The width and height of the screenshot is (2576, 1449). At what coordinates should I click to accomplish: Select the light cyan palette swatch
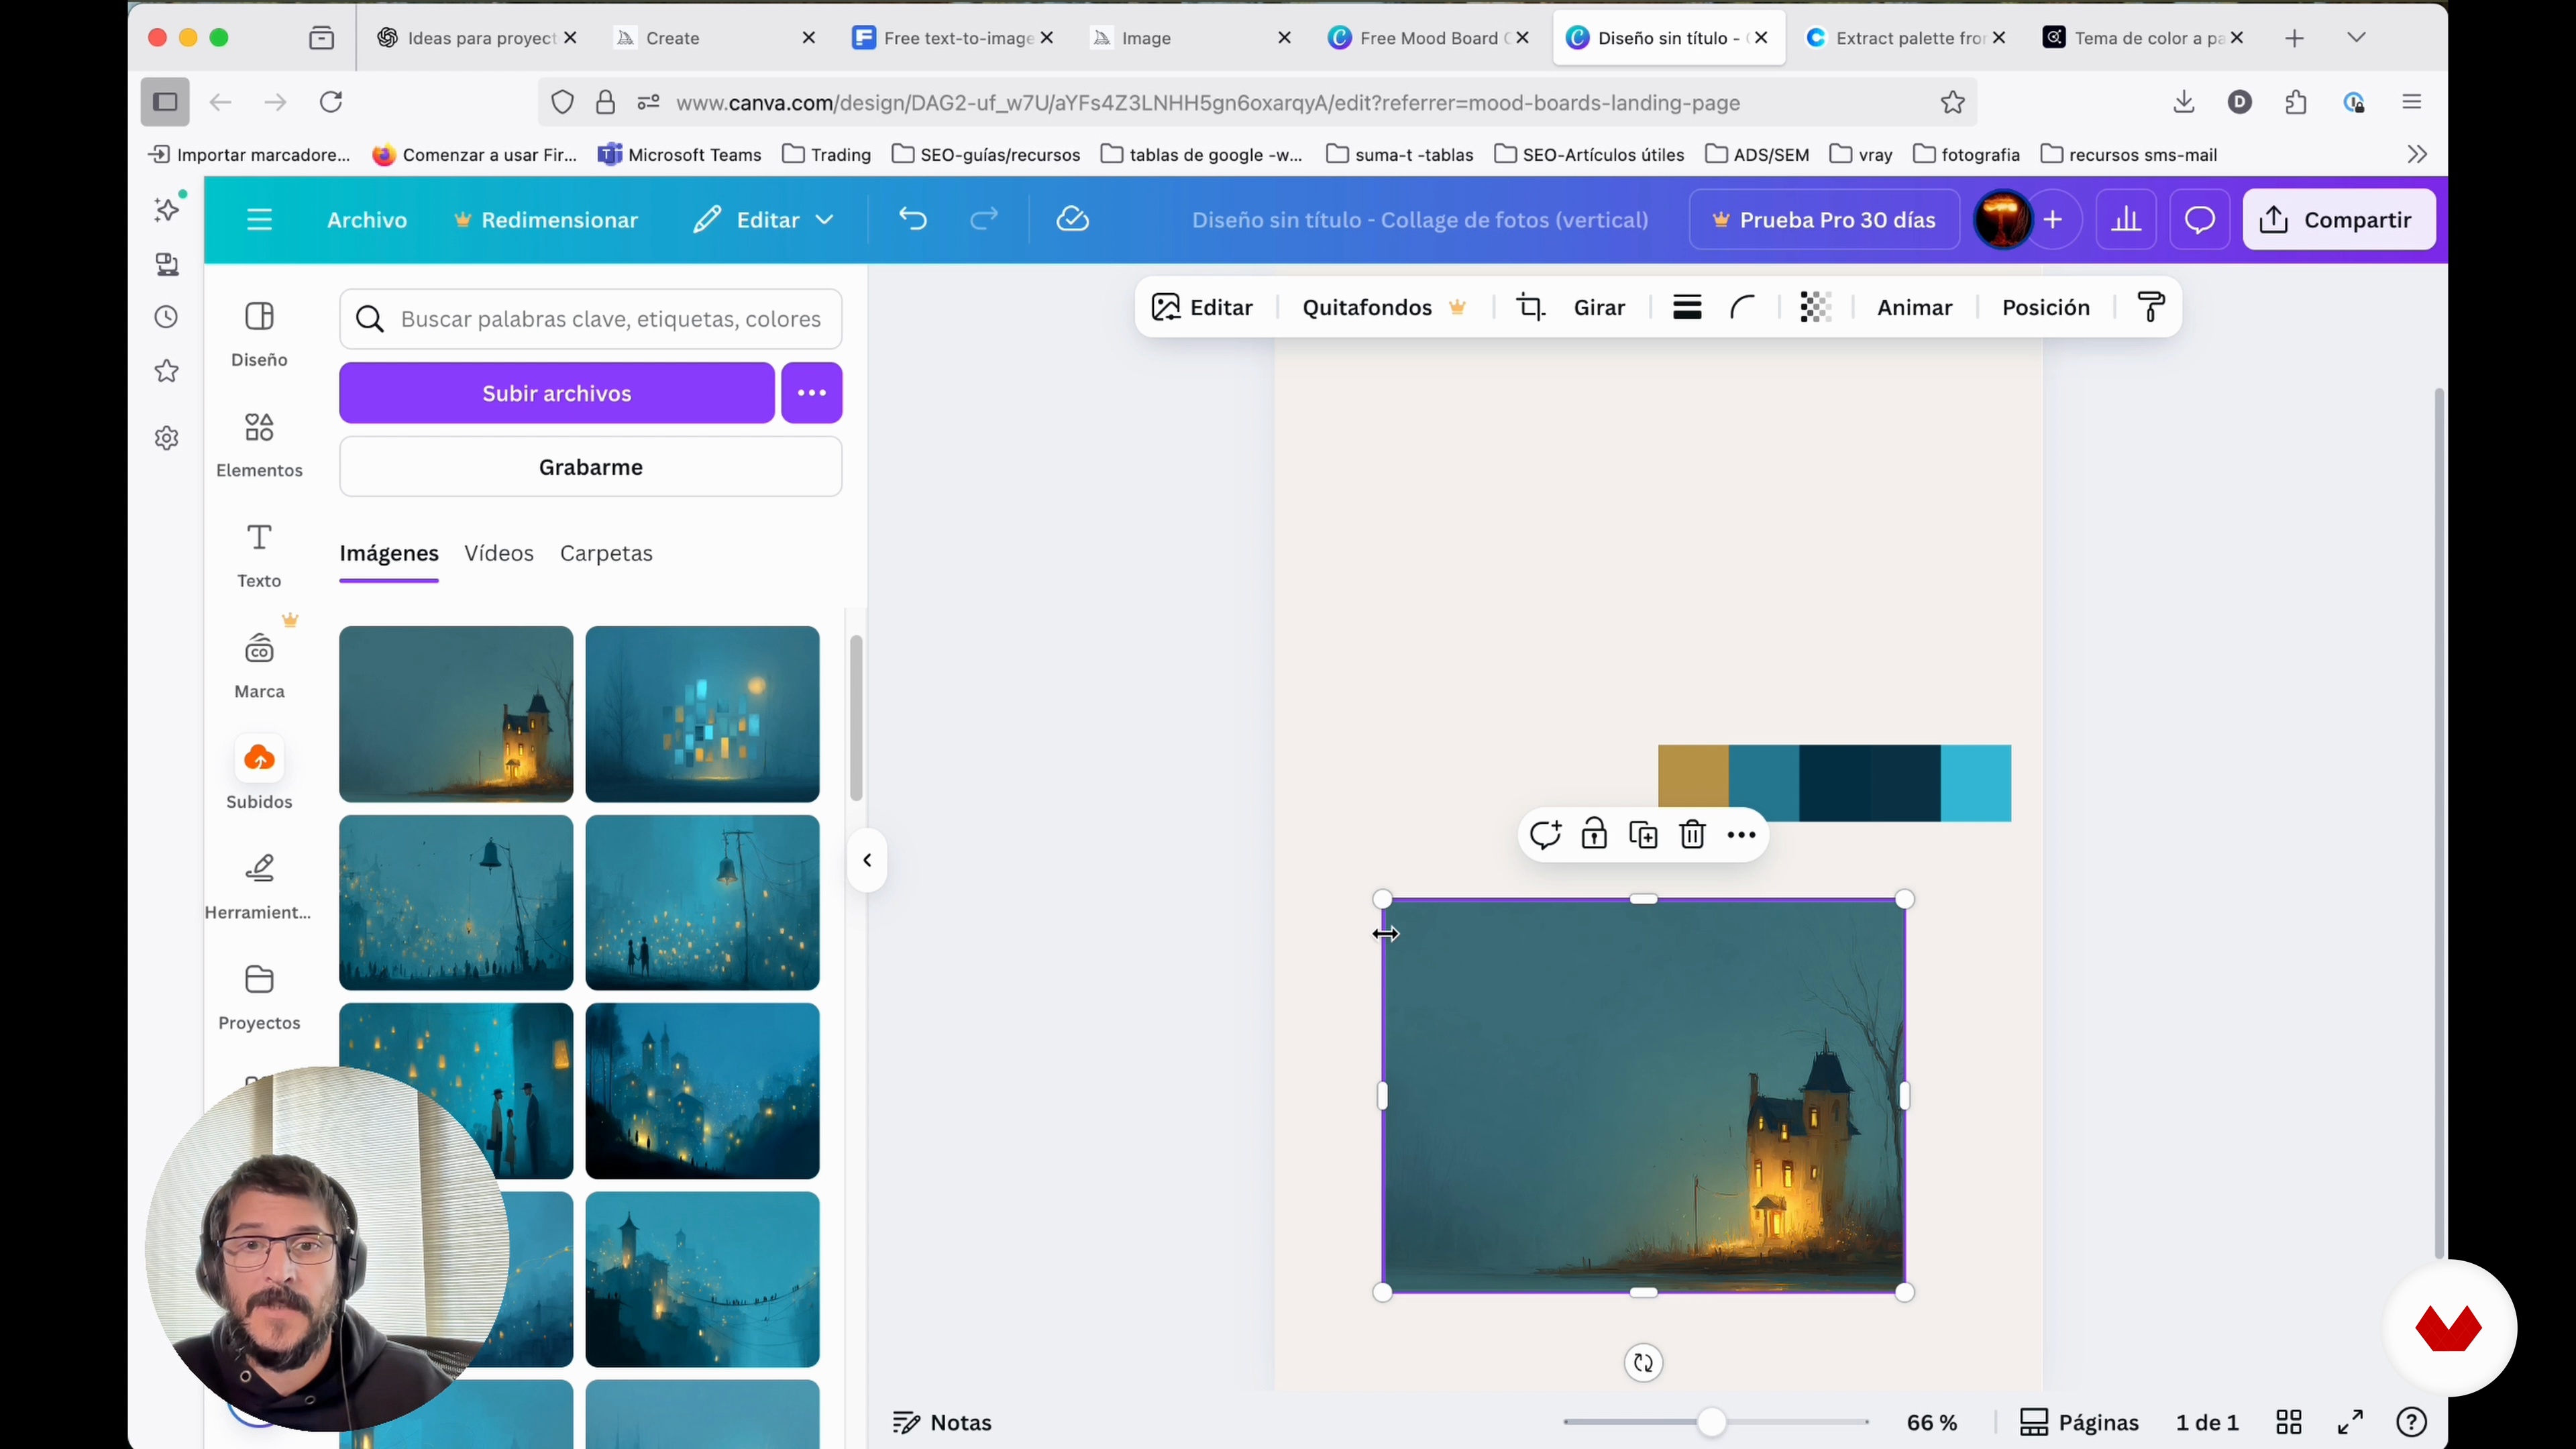coord(1976,783)
